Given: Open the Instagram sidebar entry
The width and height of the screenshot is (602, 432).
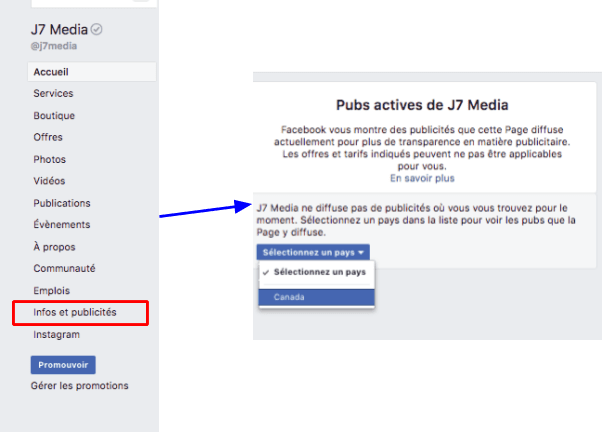Looking at the screenshot, I should pos(56,335).
